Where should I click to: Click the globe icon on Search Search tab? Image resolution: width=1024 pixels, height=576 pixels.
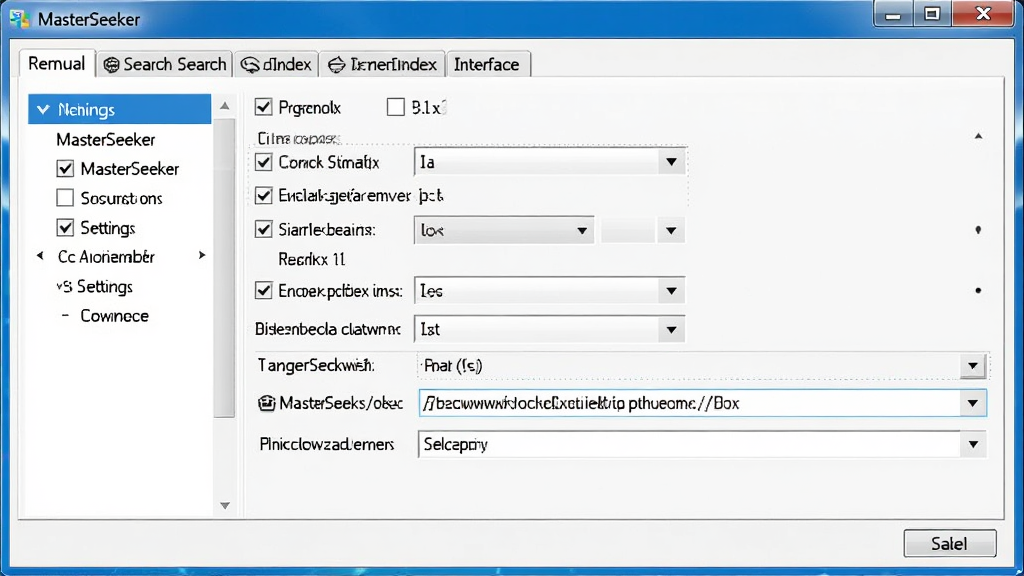(112, 65)
